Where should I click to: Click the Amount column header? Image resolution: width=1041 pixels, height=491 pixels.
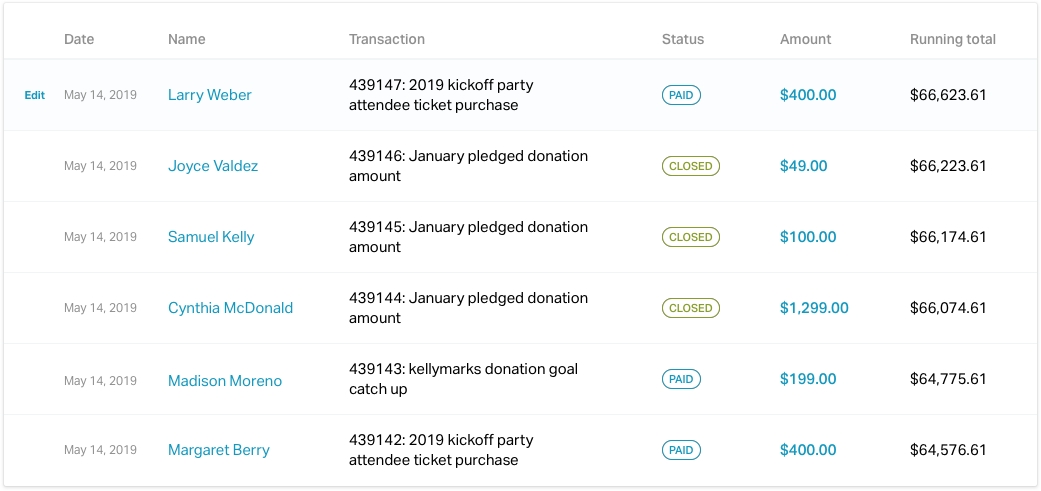click(805, 40)
